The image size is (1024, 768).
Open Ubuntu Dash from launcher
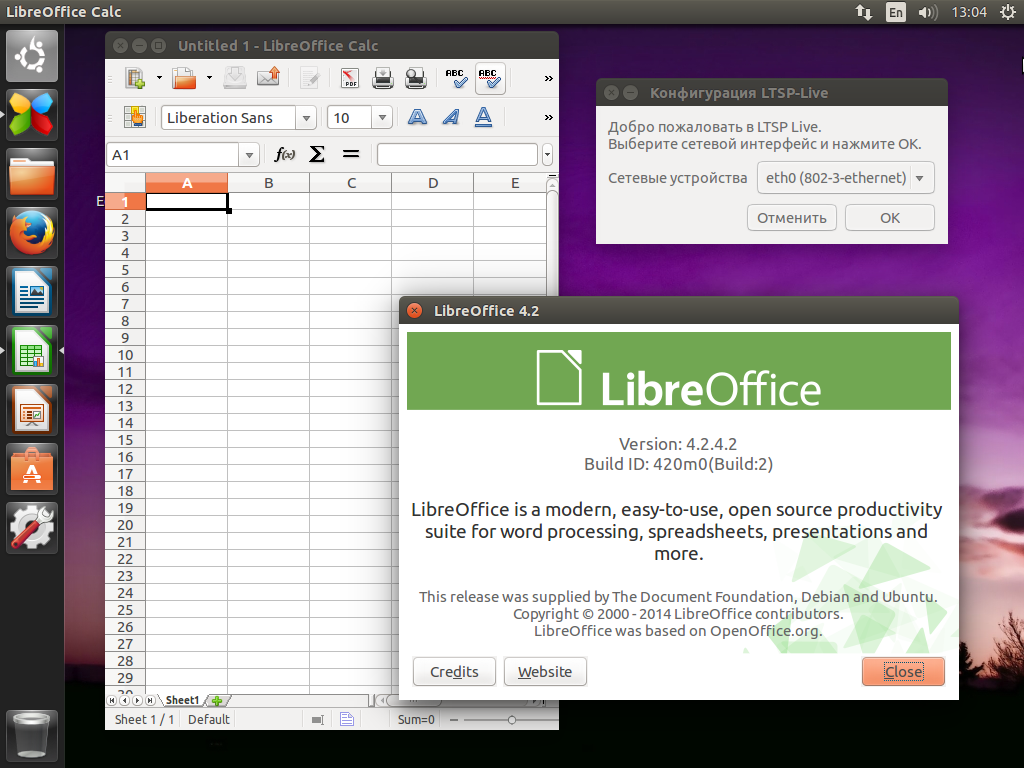click(x=32, y=56)
